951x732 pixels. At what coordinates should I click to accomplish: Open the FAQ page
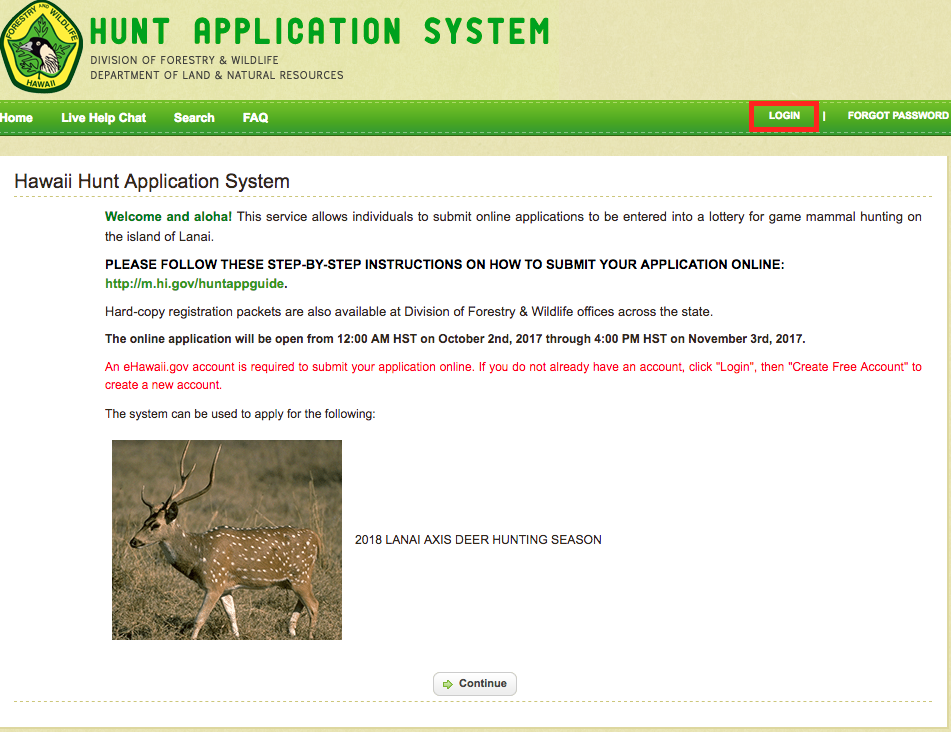(255, 118)
